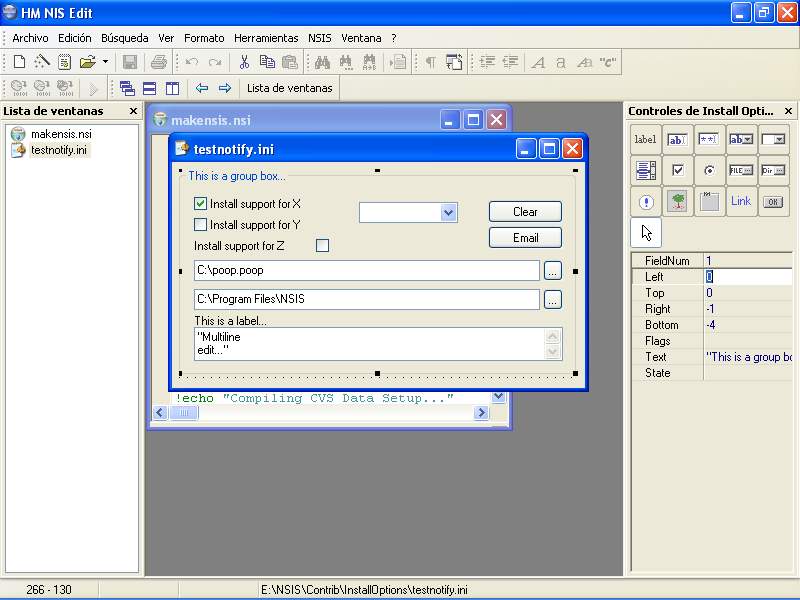Uncheck Install support for X
The height and width of the screenshot is (600, 800).
coord(200,204)
